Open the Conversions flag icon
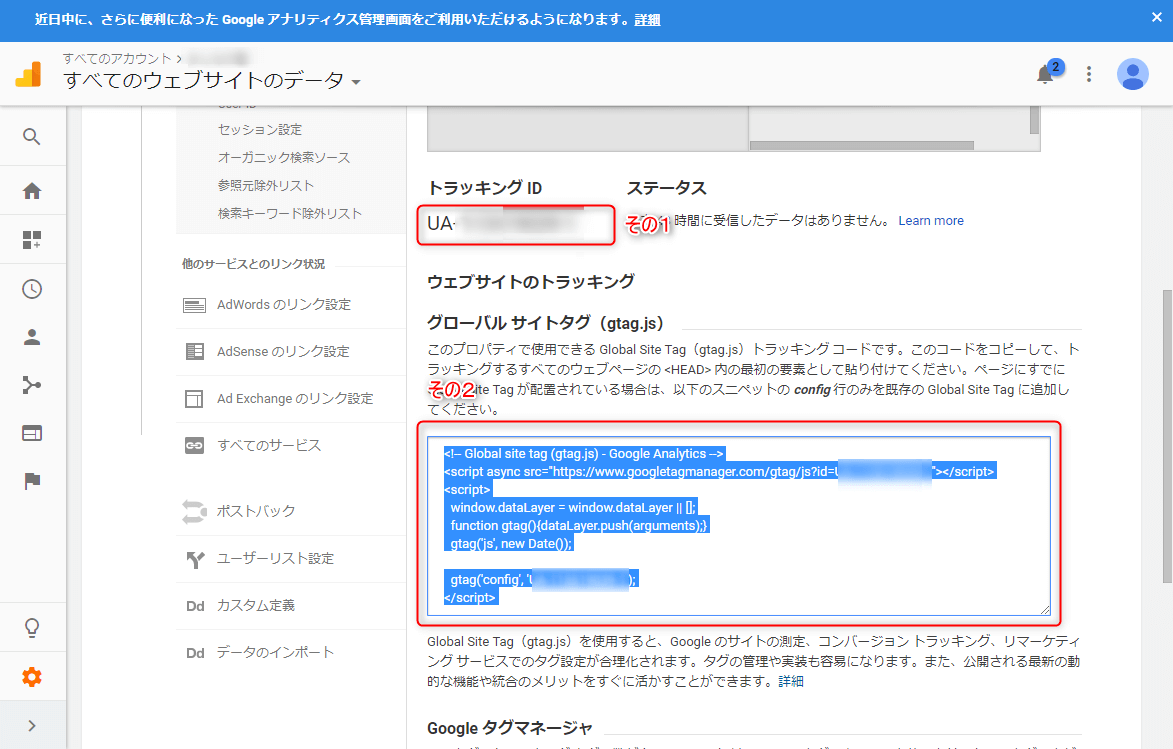Image resolution: width=1173 pixels, height=749 pixels. (32, 481)
